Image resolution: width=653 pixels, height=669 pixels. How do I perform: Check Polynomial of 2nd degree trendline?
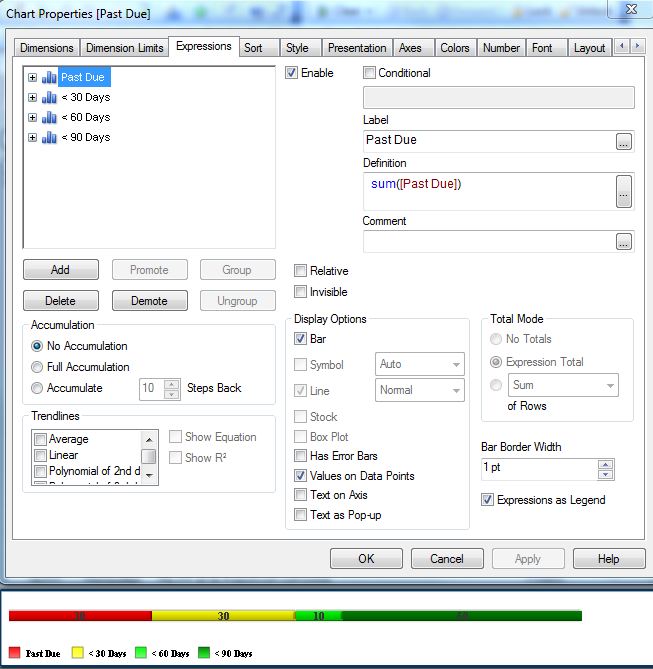(x=41, y=471)
